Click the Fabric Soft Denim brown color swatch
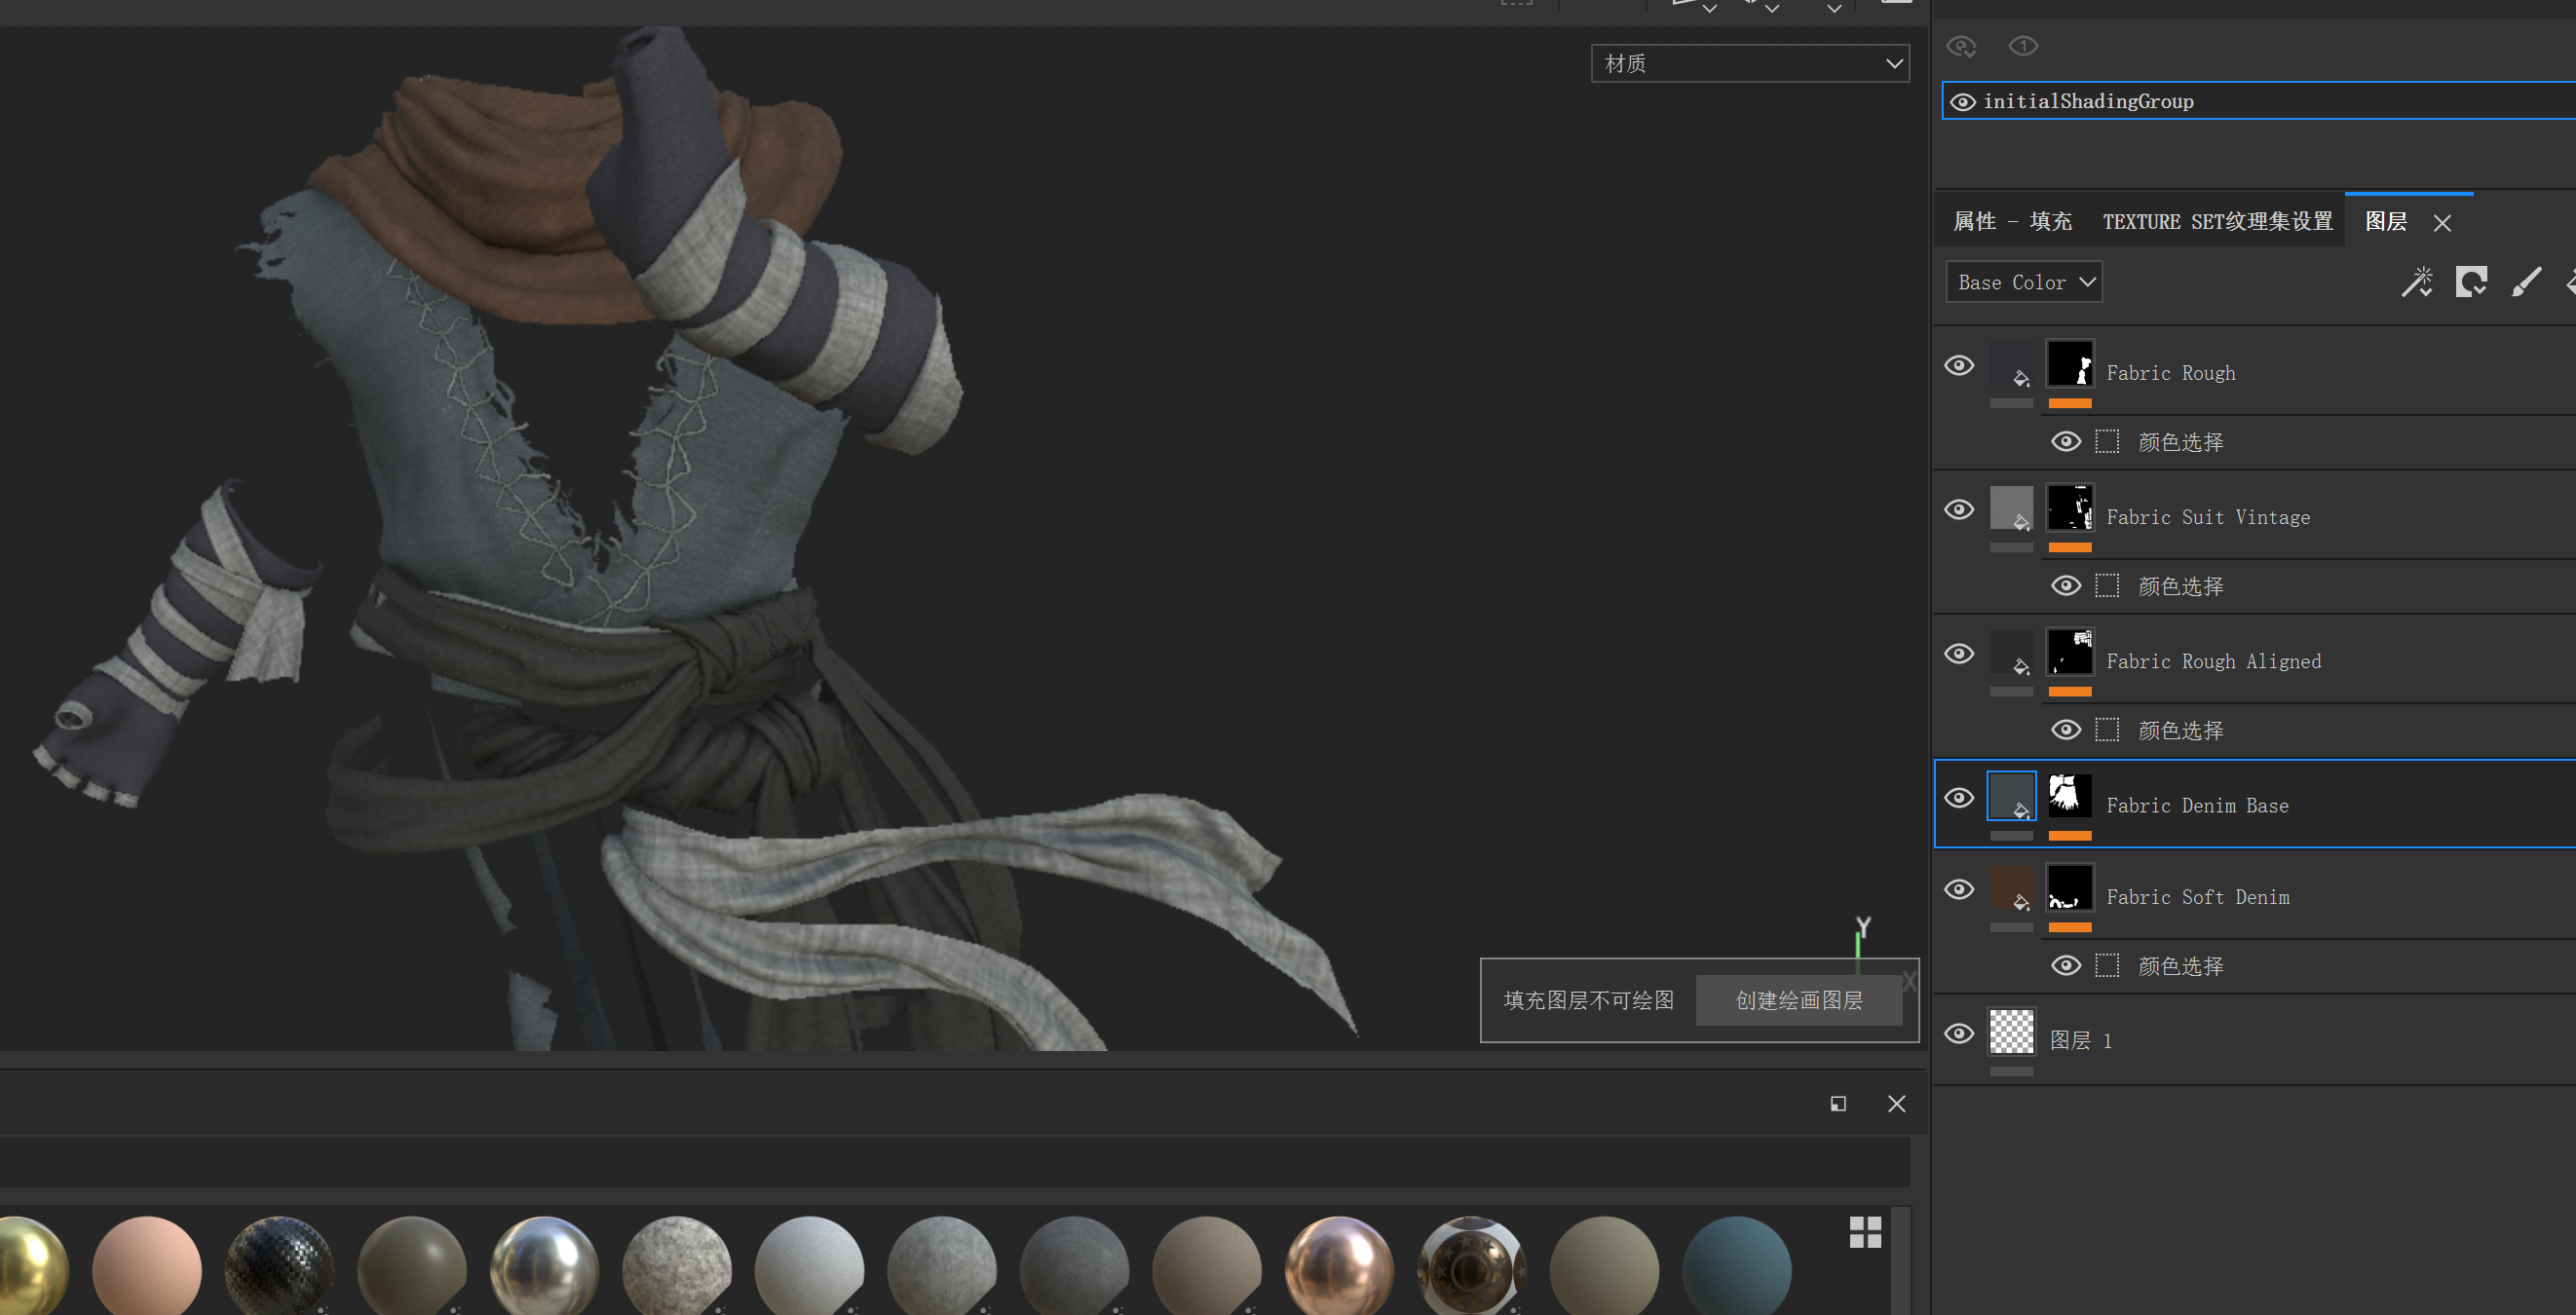 2010,888
